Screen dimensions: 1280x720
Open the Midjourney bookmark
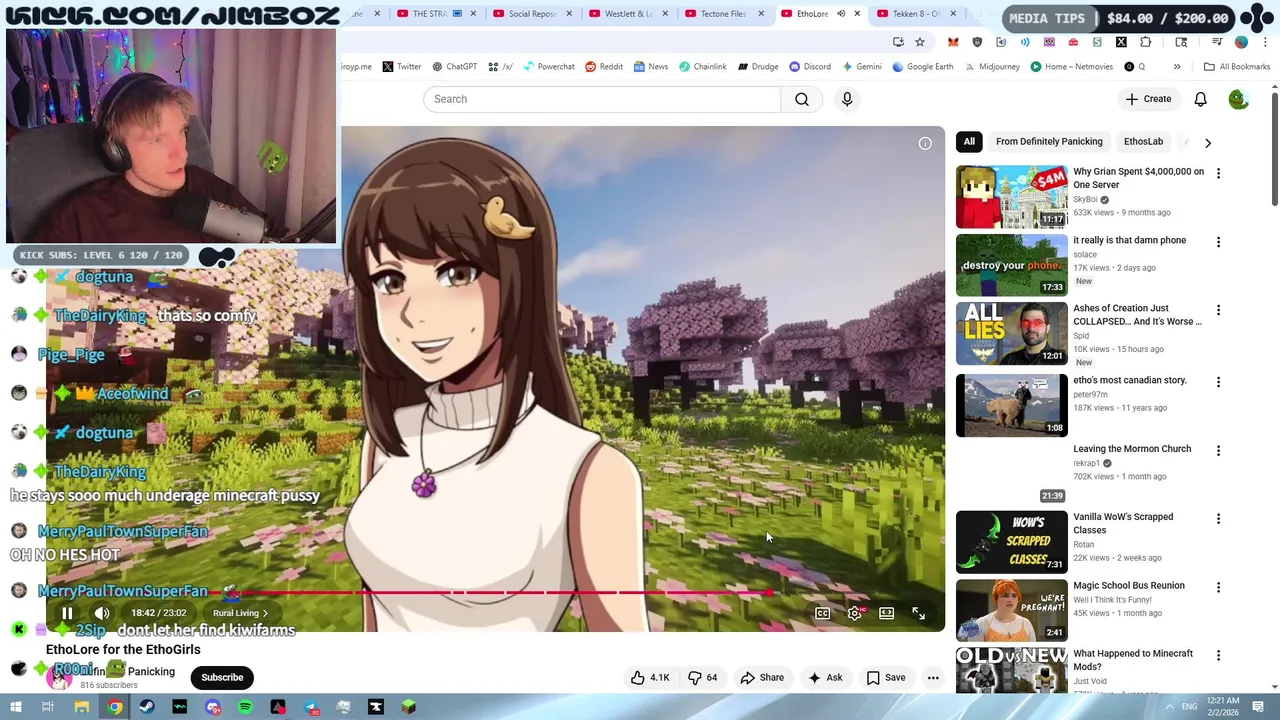tap(992, 67)
